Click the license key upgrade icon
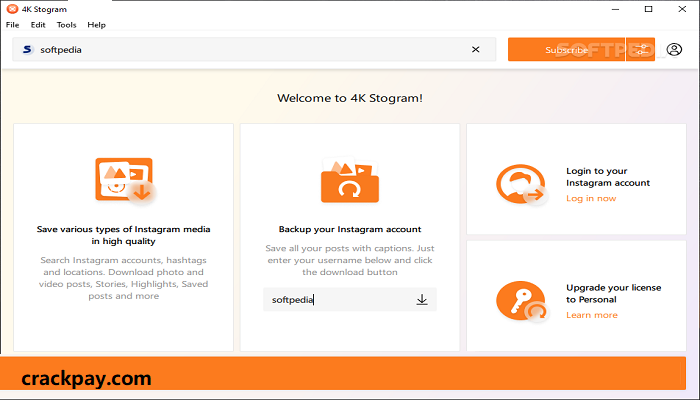The width and height of the screenshot is (700, 400). click(x=521, y=301)
